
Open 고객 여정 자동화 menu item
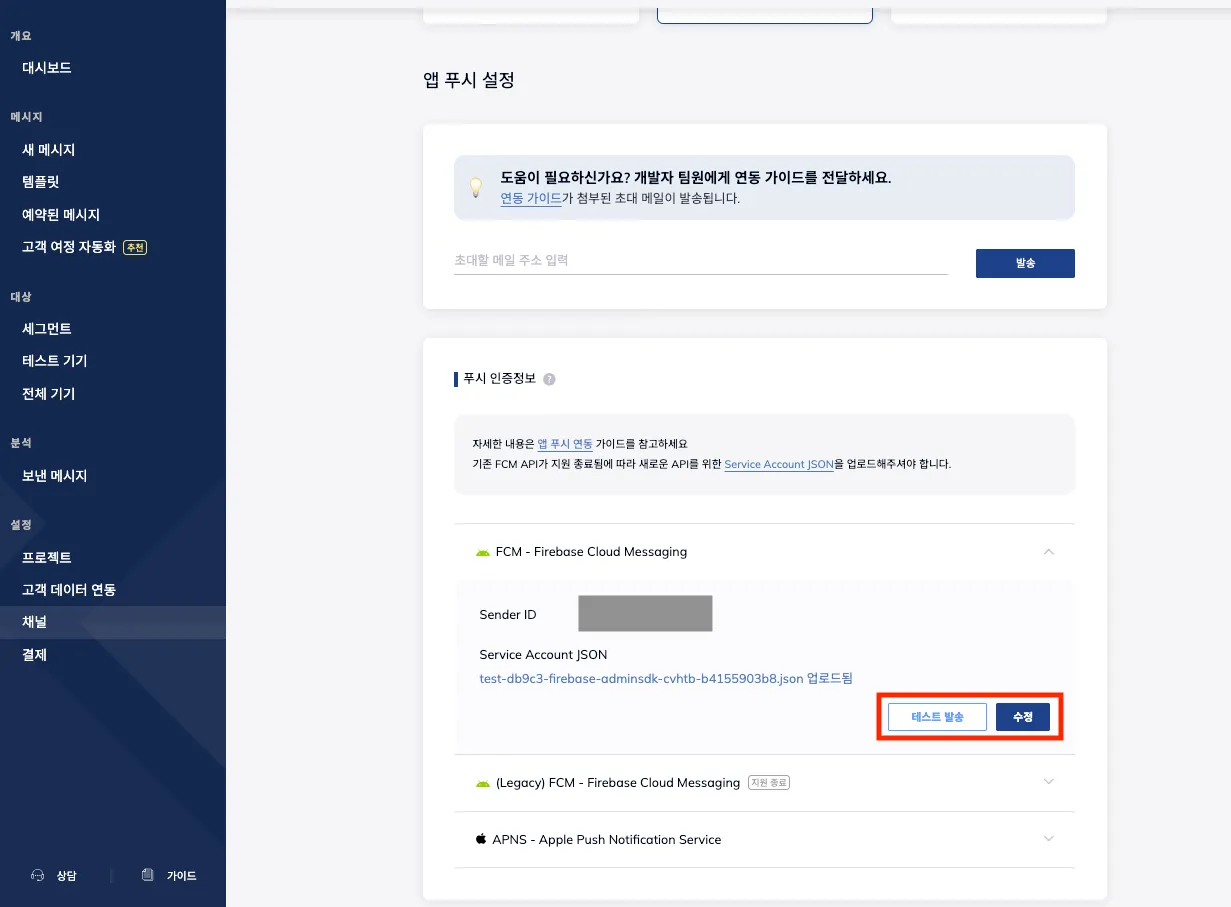click(x=69, y=247)
